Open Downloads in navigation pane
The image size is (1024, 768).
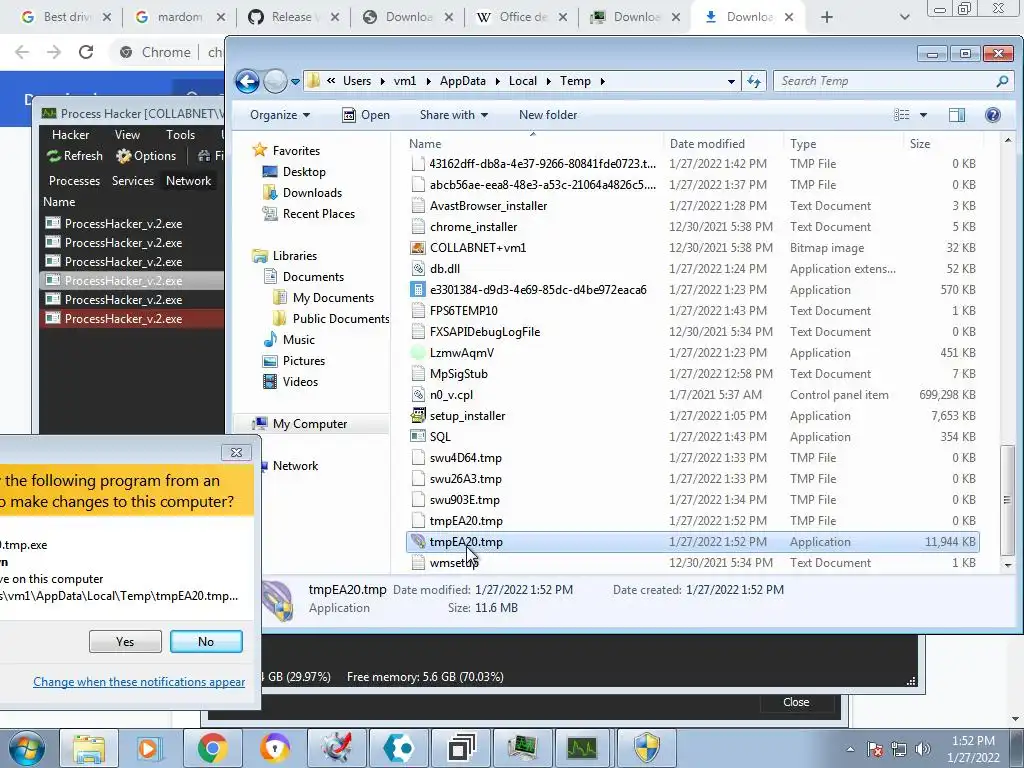[312, 193]
